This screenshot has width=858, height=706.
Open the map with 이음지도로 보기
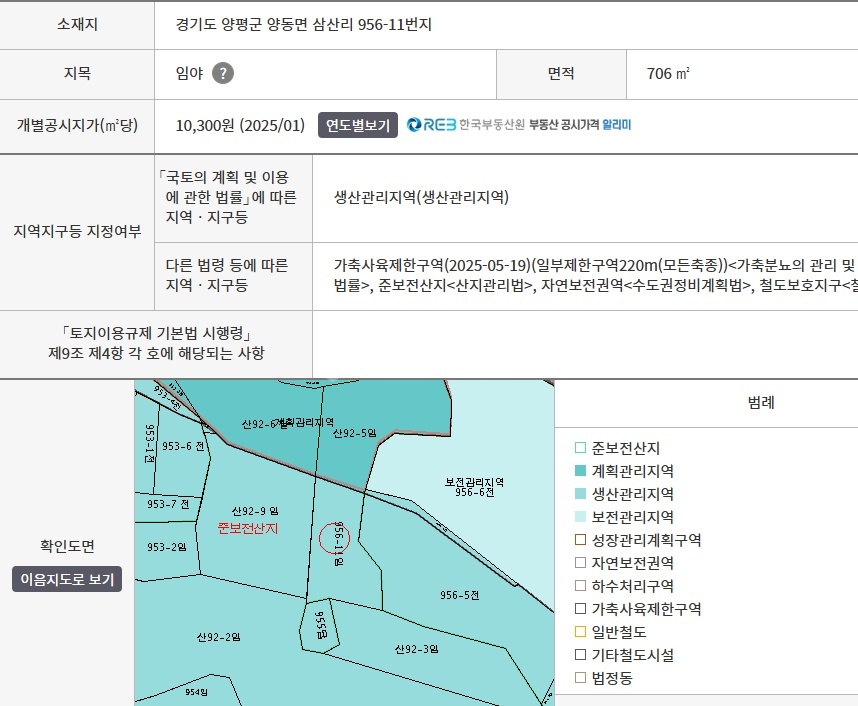point(67,579)
